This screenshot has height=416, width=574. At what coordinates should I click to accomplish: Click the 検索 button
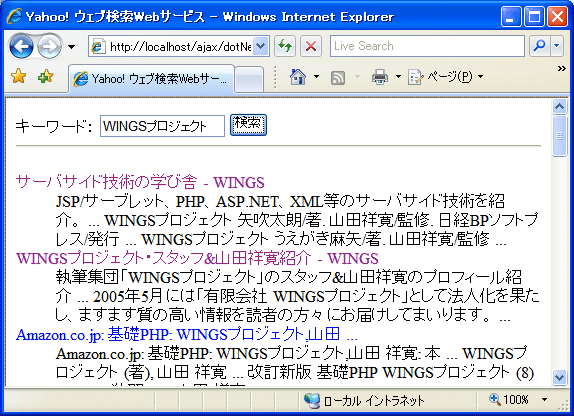tap(248, 125)
